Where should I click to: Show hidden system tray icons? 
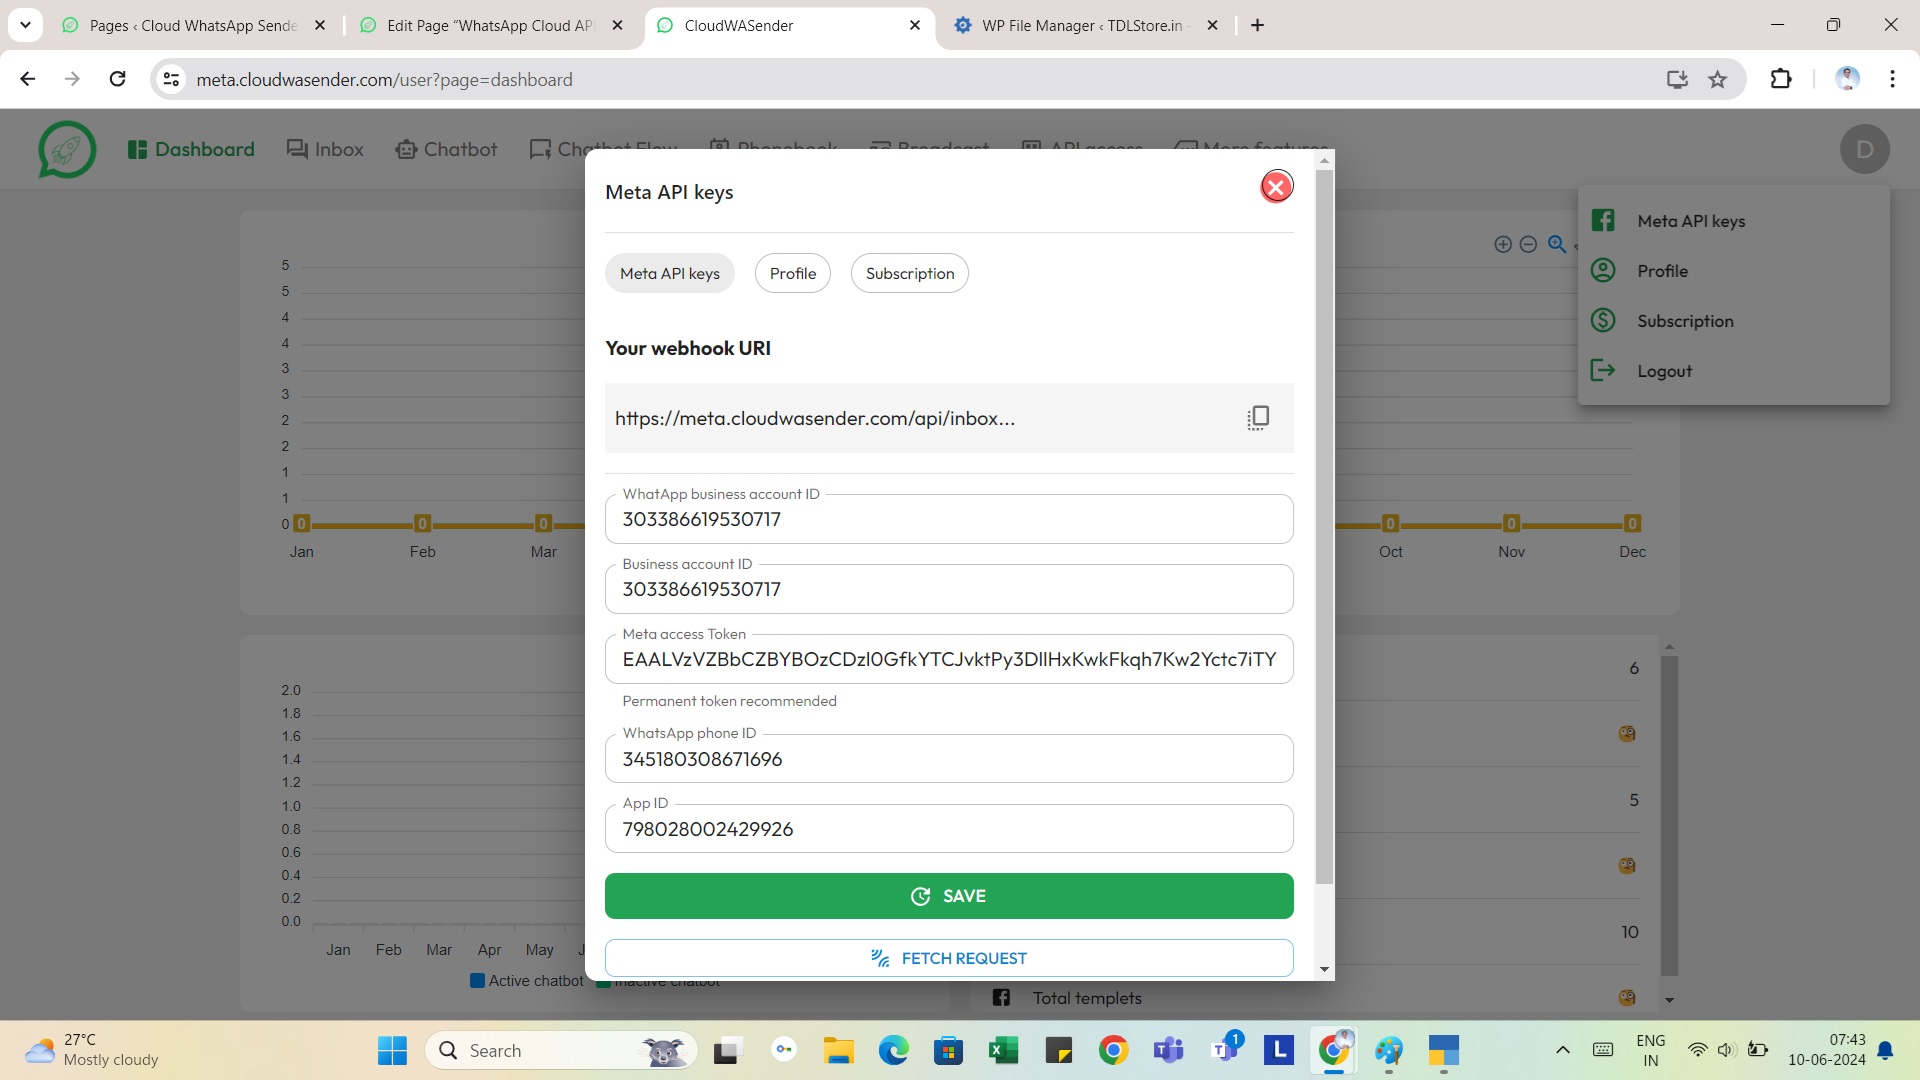point(1562,1050)
